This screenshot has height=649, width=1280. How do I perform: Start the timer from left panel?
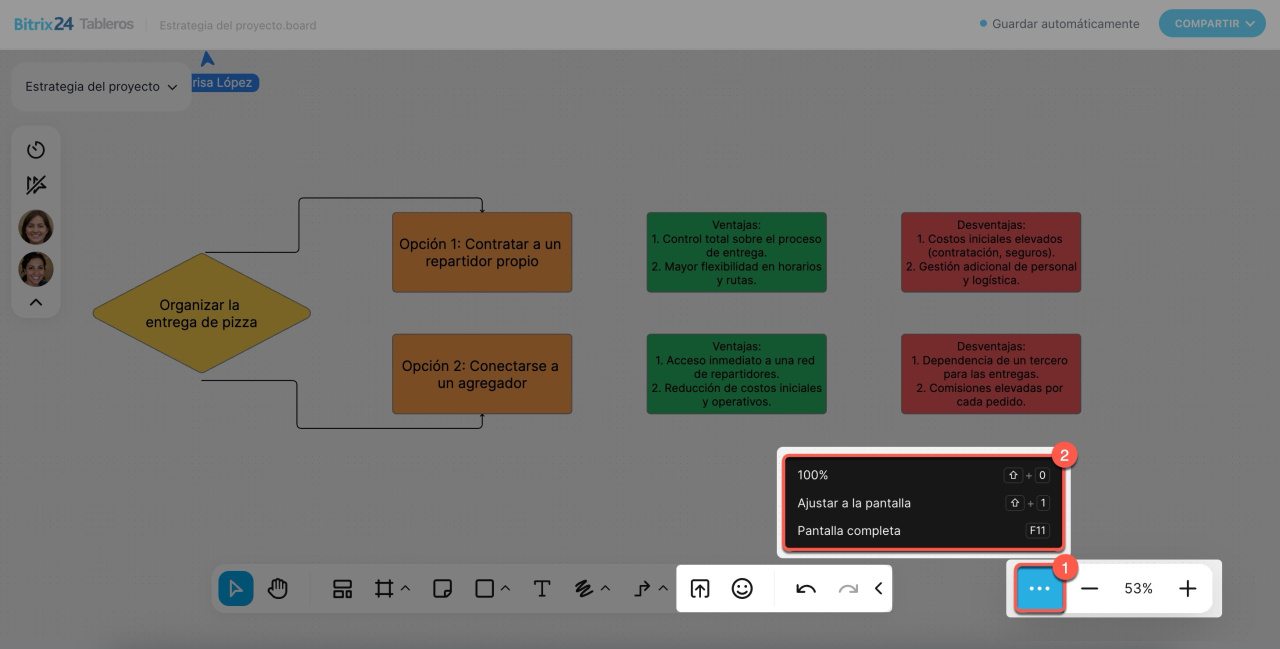(x=36, y=150)
